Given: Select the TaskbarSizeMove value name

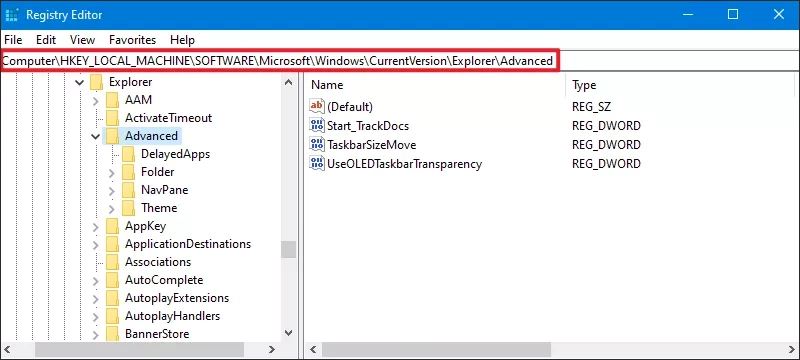Looking at the screenshot, I should (371, 145).
